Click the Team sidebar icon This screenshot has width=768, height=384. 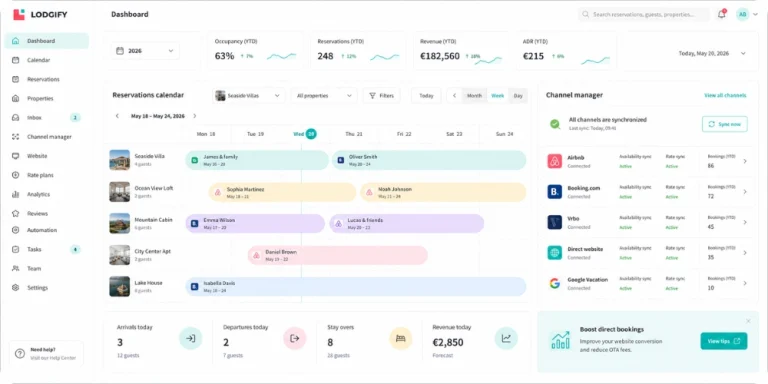pos(15,268)
